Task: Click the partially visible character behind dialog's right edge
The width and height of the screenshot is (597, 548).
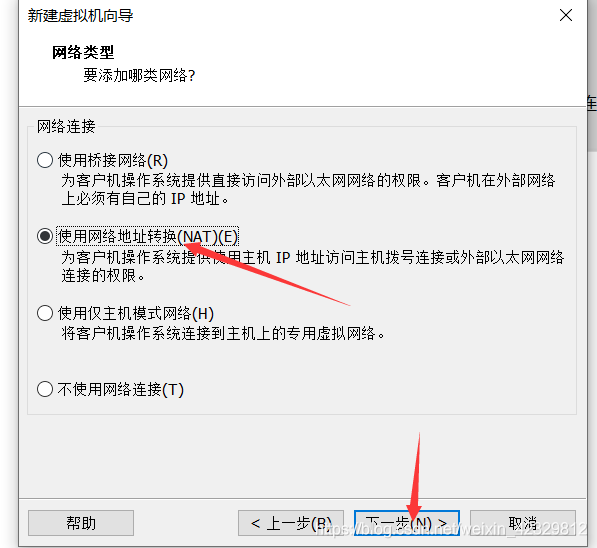Action: (x=592, y=103)
